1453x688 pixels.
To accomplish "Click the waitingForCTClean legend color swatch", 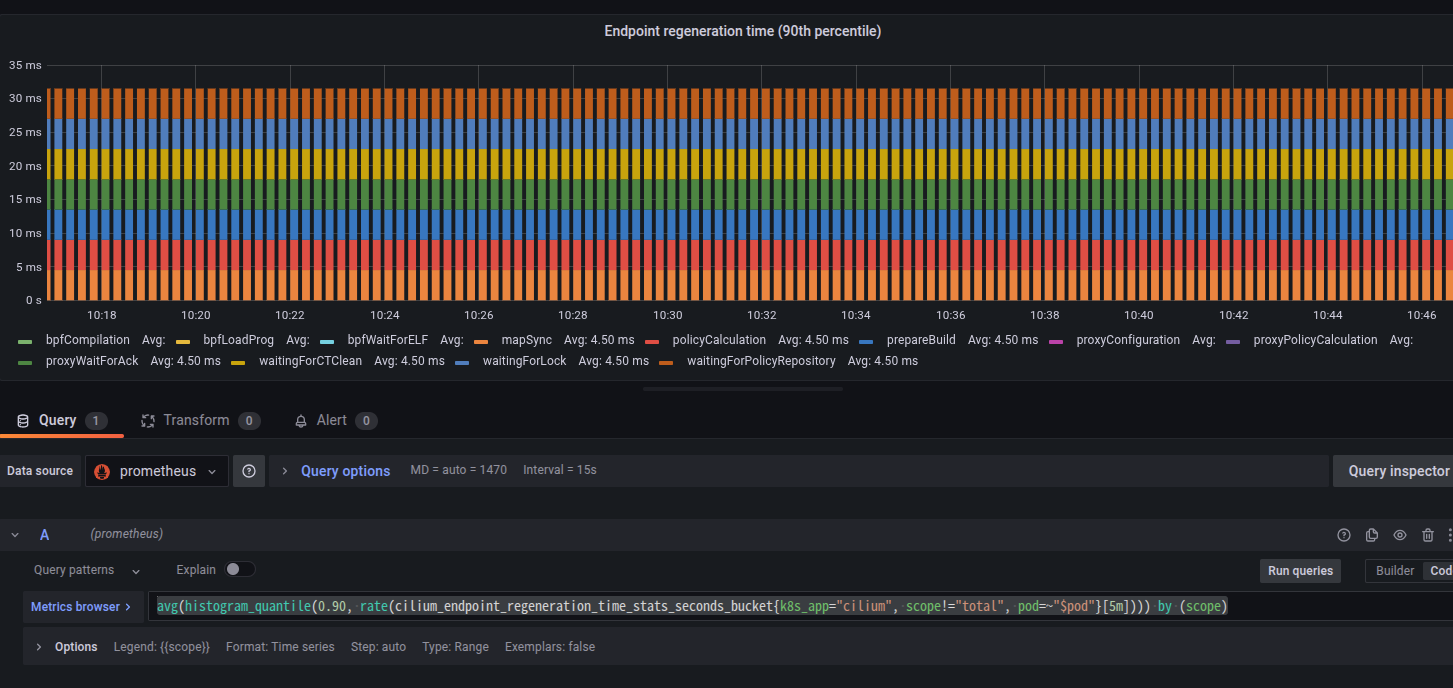I will (x=238, y=362).
